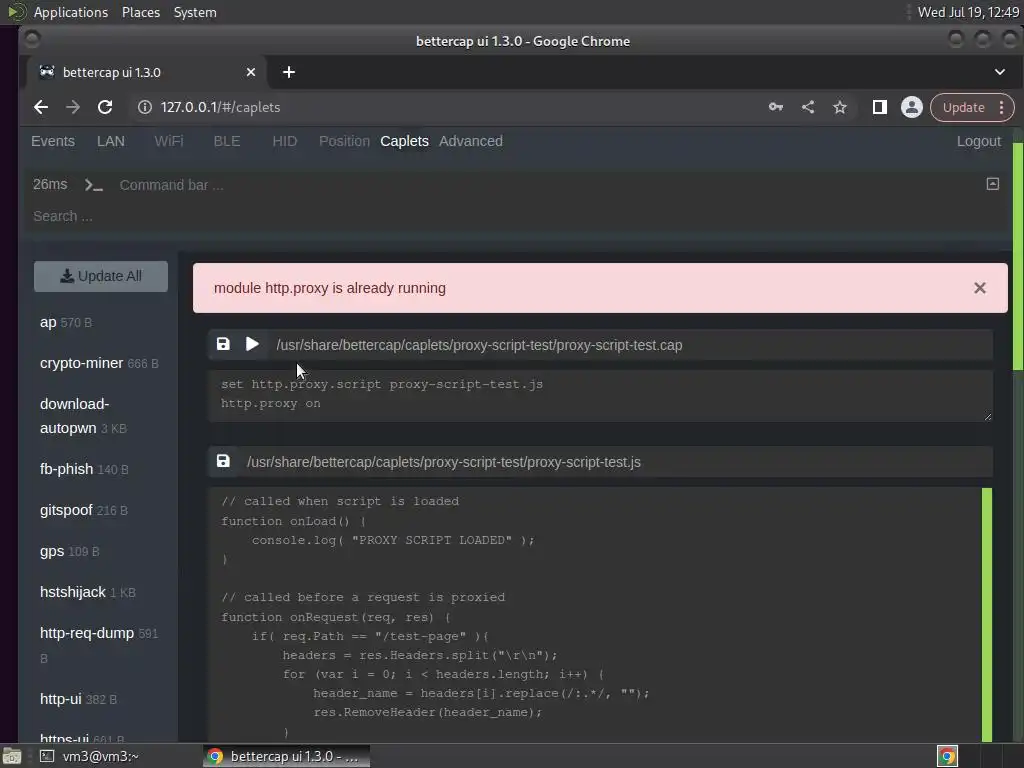Go forward in Chrome history

[72, 107]
